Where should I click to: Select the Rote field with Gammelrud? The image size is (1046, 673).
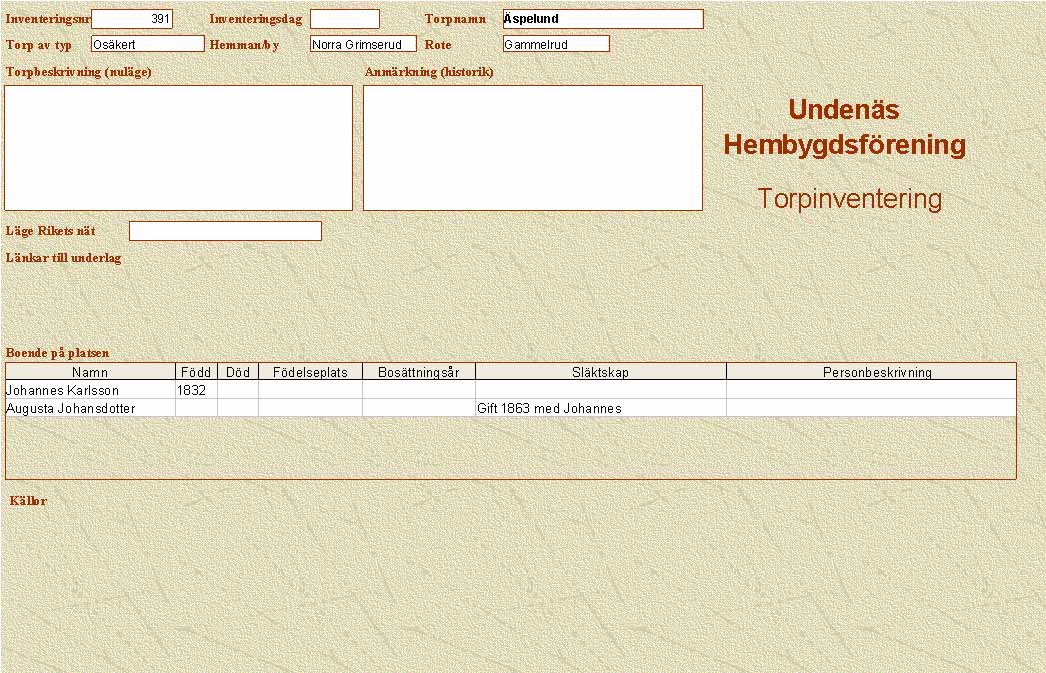555,44
